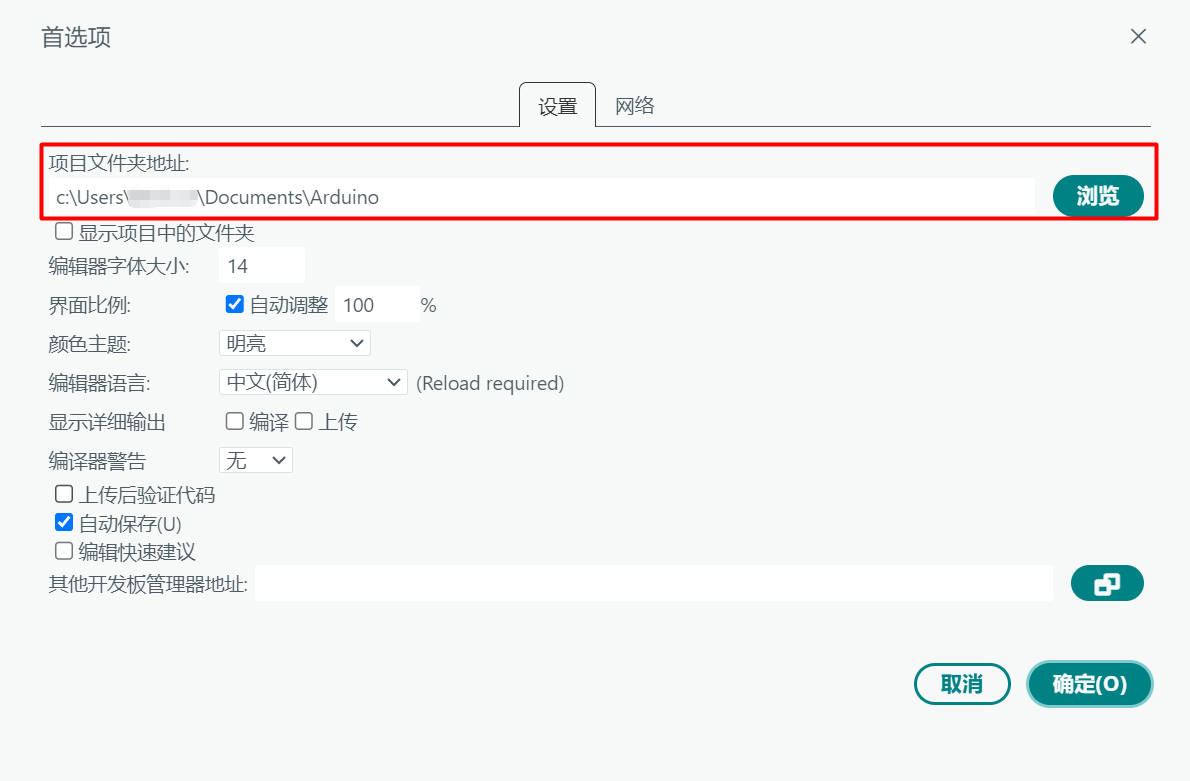This screenshot has width=1190, height=781.
Task: Switch to the 网络 tab
Action: tap(634, 105)
